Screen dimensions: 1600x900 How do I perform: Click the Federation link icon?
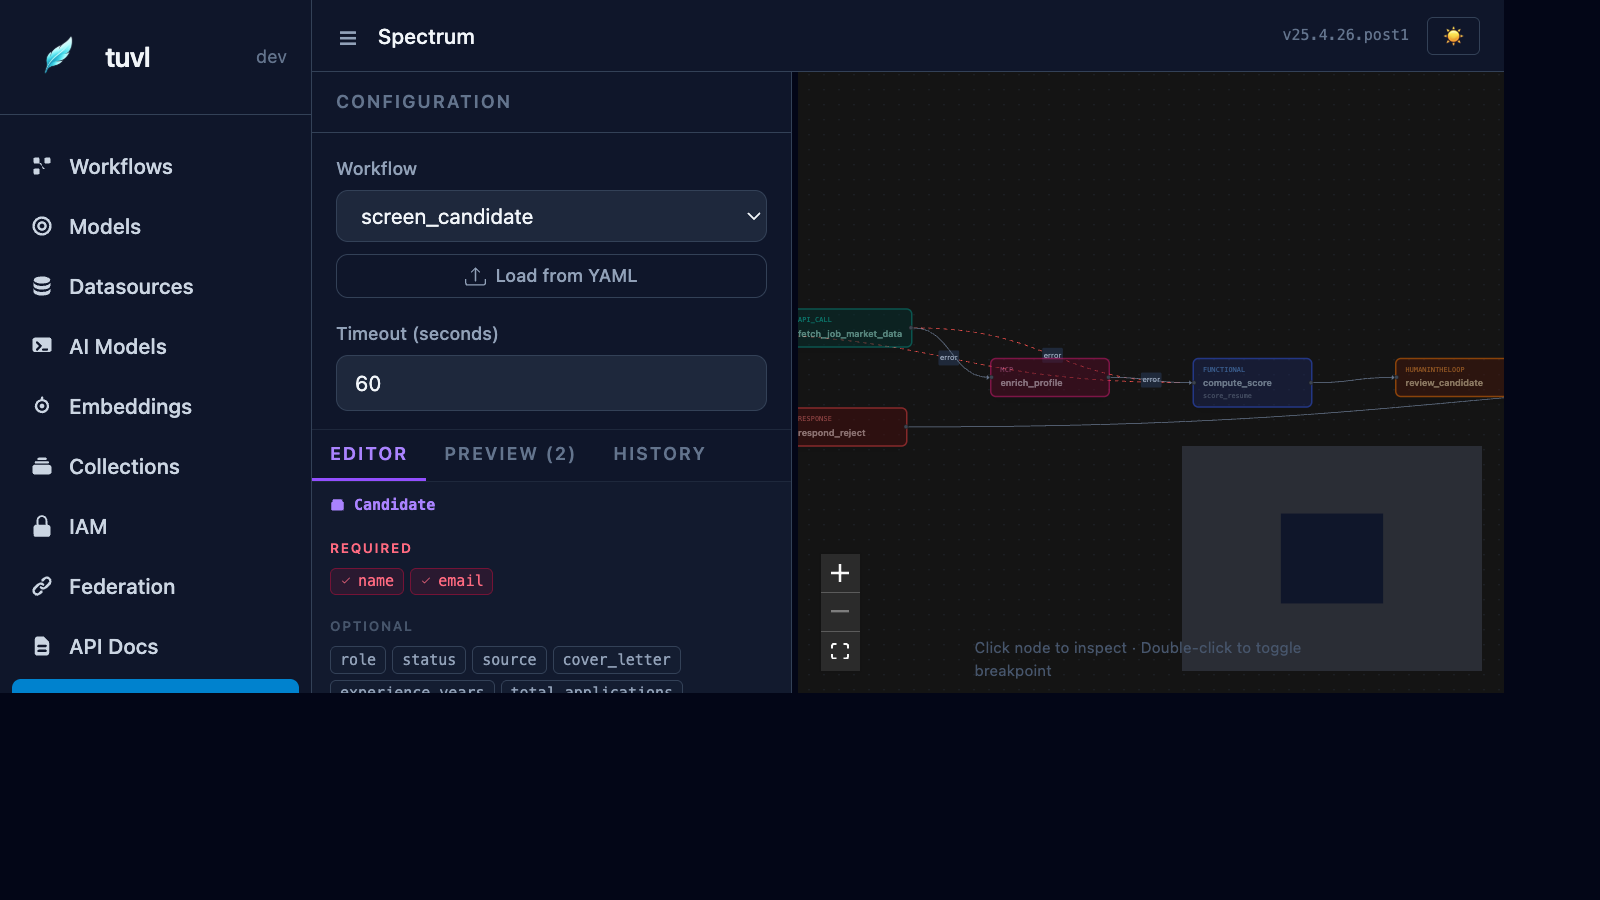point(42,586)
